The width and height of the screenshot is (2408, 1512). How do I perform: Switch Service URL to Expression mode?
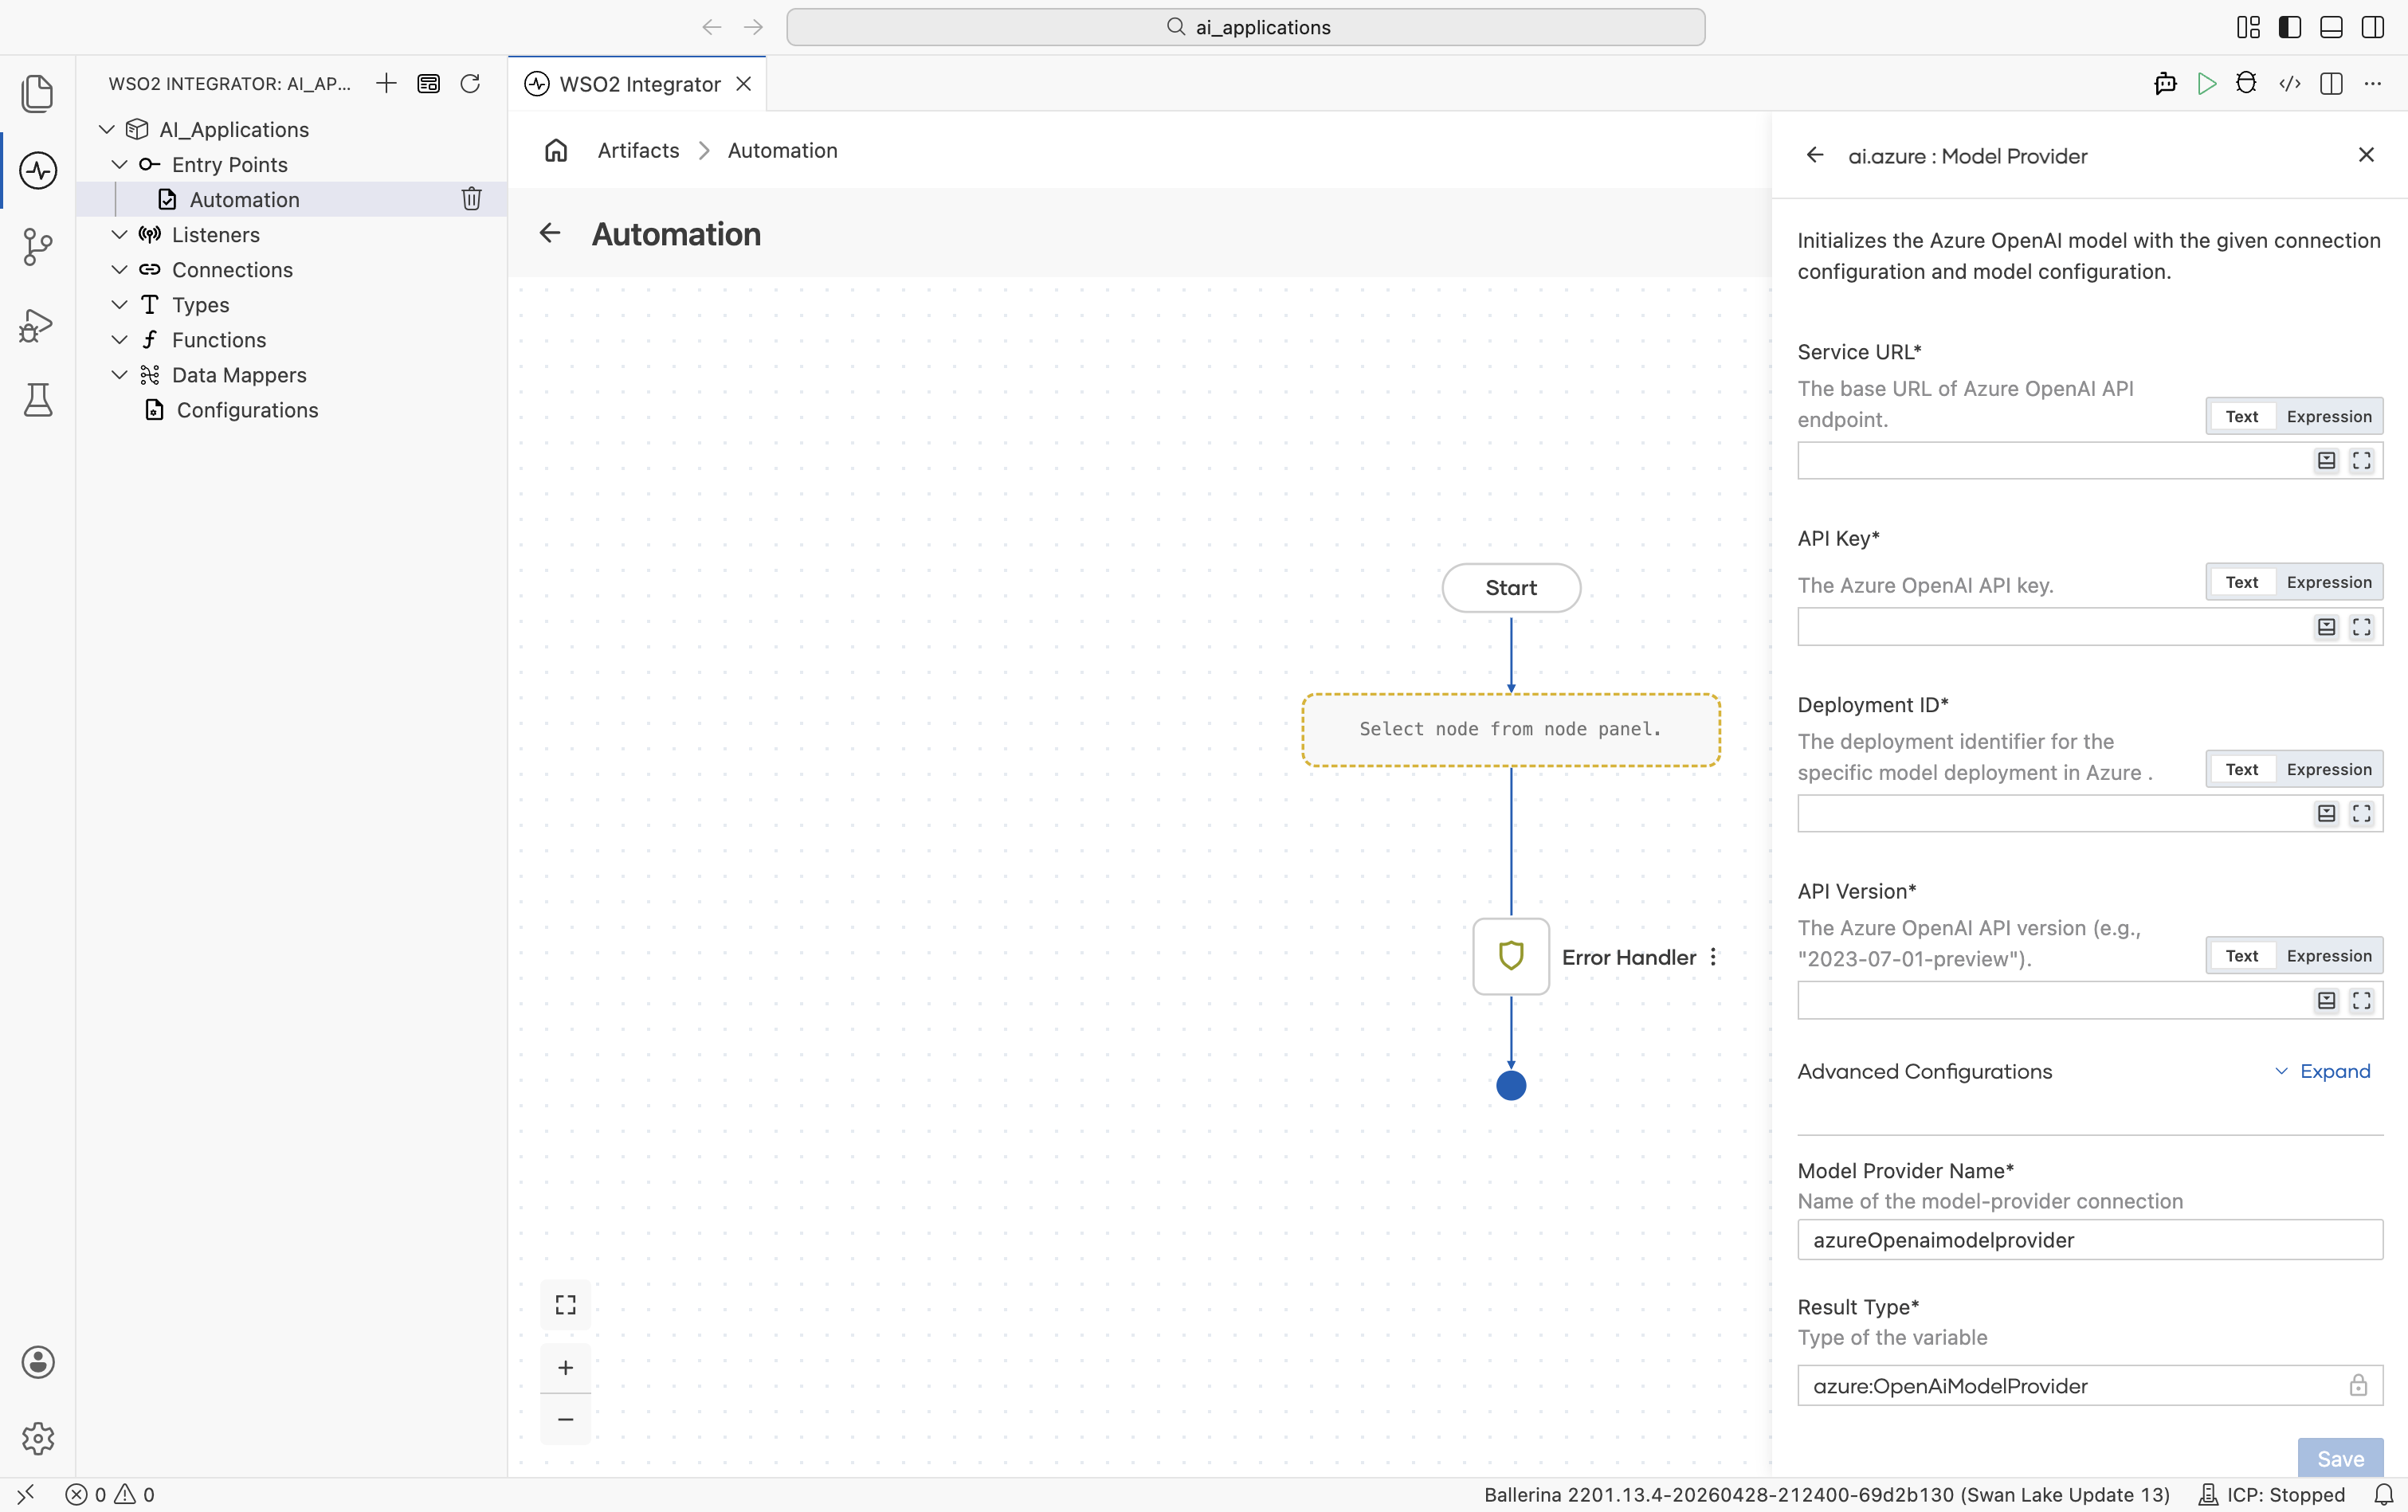coord(2329,416)
